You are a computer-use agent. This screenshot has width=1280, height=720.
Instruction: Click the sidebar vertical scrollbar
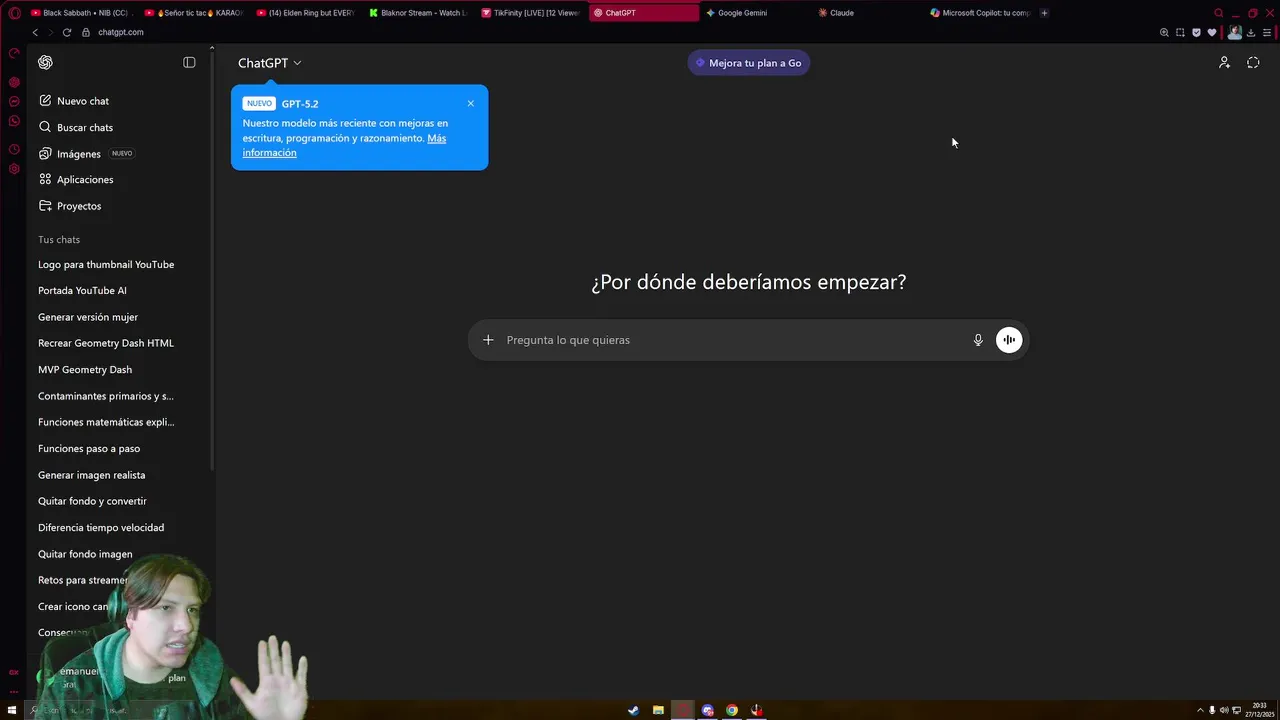coord(212,260)
